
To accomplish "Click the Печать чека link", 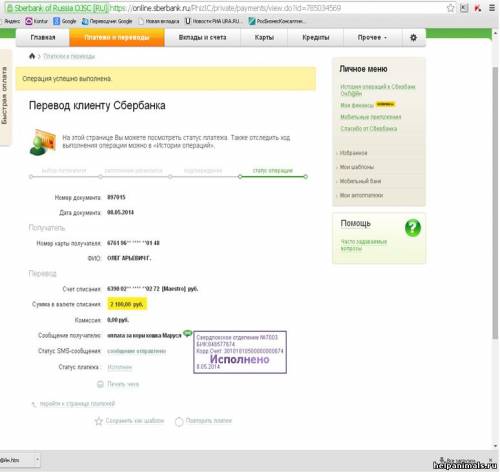I will [x=123, y=384].
